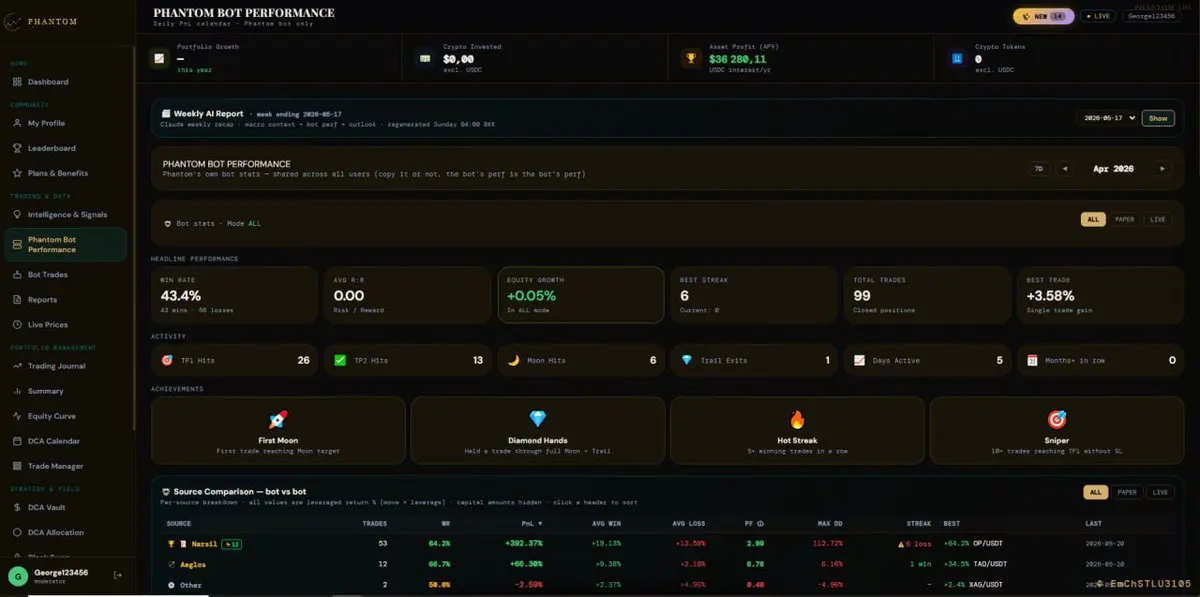Open Live Prices page

(66, 324)
